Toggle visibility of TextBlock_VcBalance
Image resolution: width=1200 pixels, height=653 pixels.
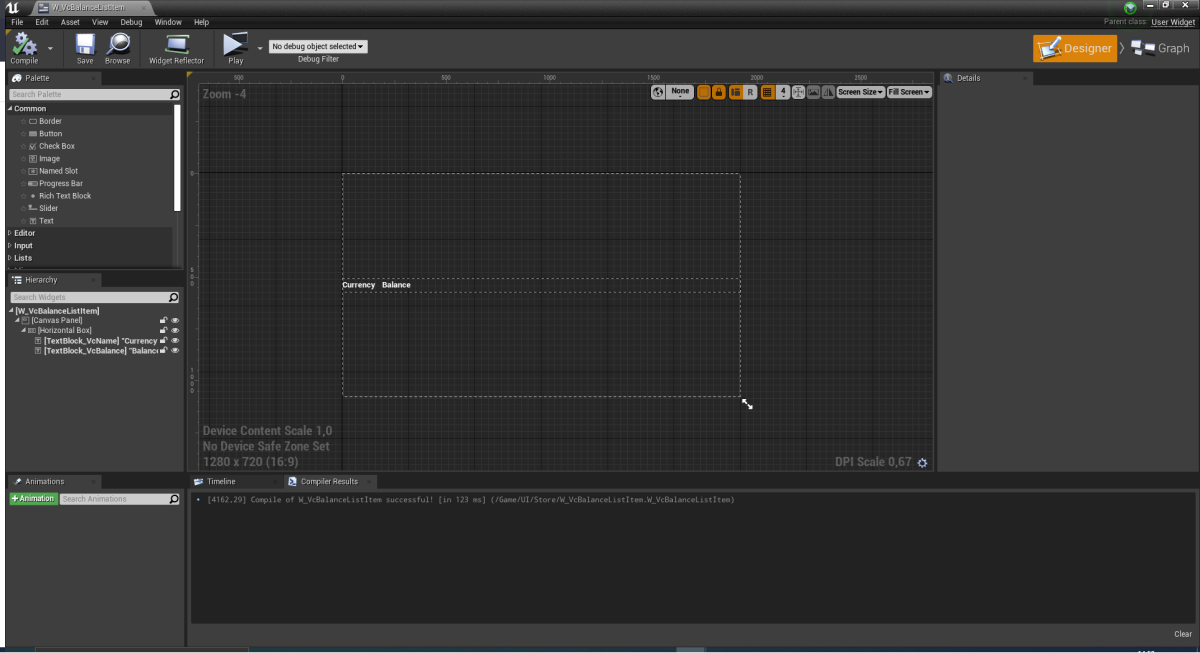point(175,351)
